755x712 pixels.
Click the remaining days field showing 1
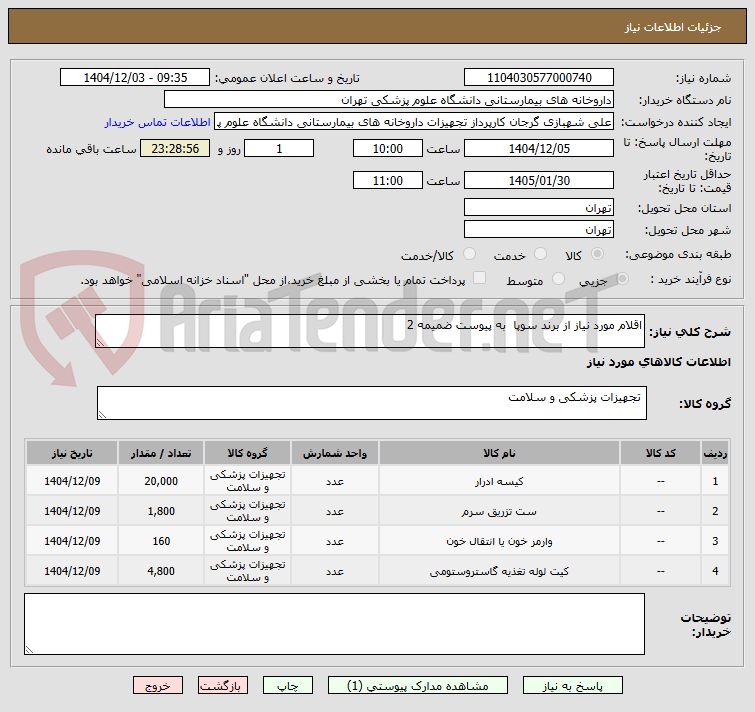point(279,149)
